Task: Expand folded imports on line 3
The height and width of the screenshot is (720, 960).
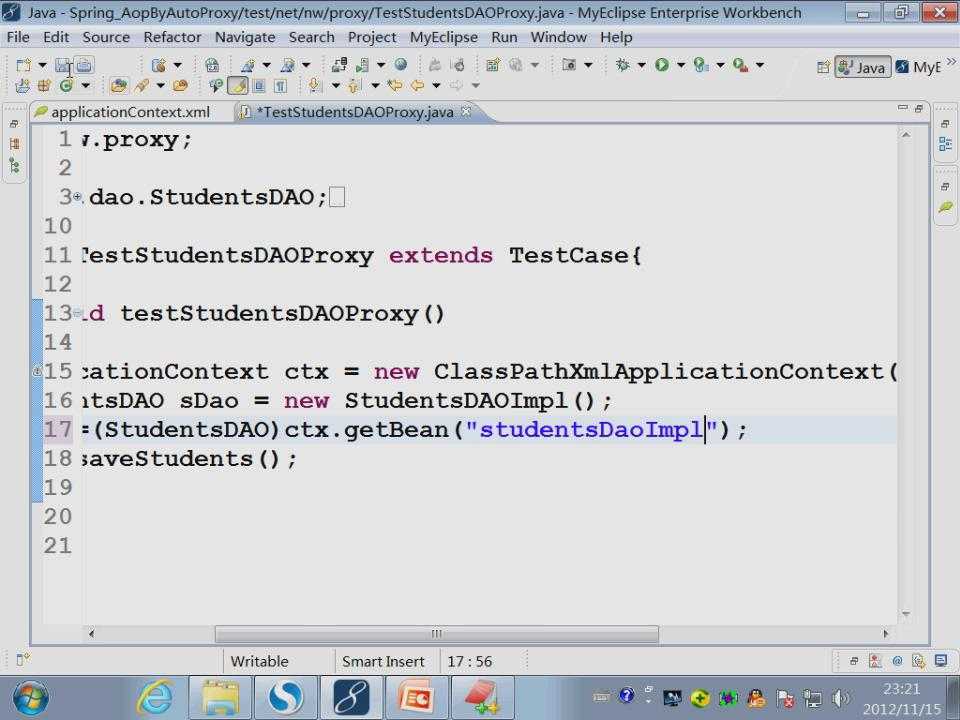Action: pyautogui.click(x=78, y=197)
